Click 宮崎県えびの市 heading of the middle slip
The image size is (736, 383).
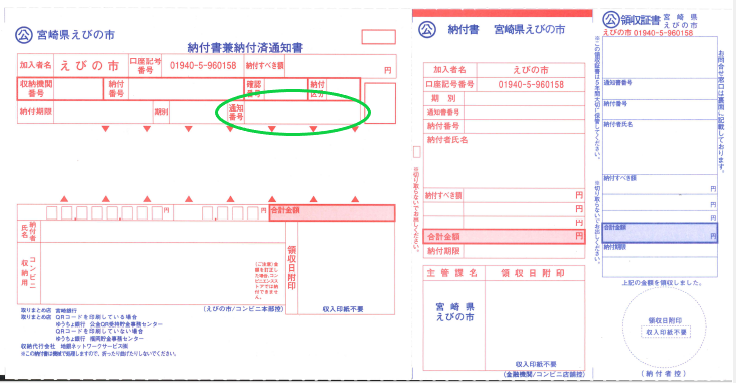point(529,30)
